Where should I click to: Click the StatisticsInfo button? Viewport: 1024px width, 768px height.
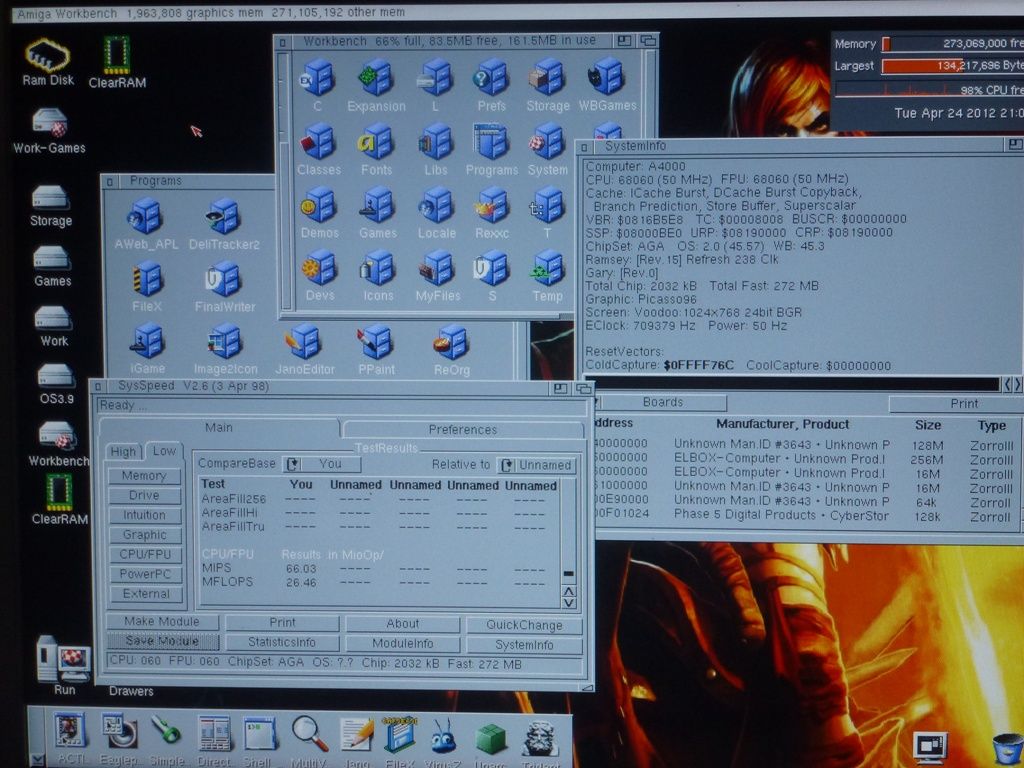pyautogui.click(x=282, y=642)
